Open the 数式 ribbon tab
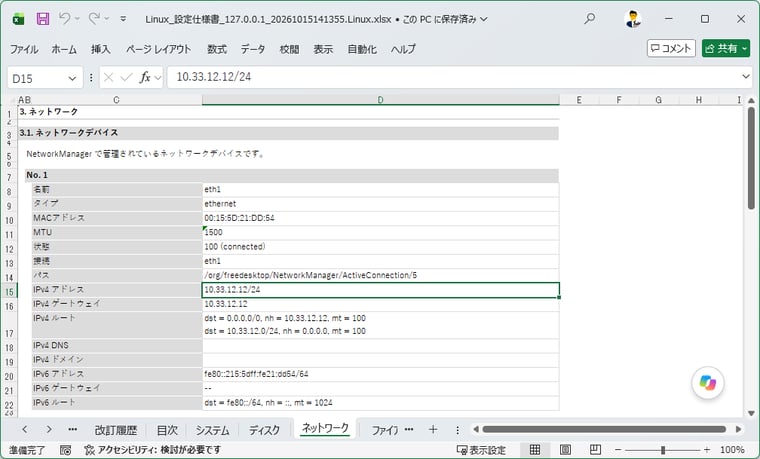This screenshot has width=760, height=459. point(217,49)
